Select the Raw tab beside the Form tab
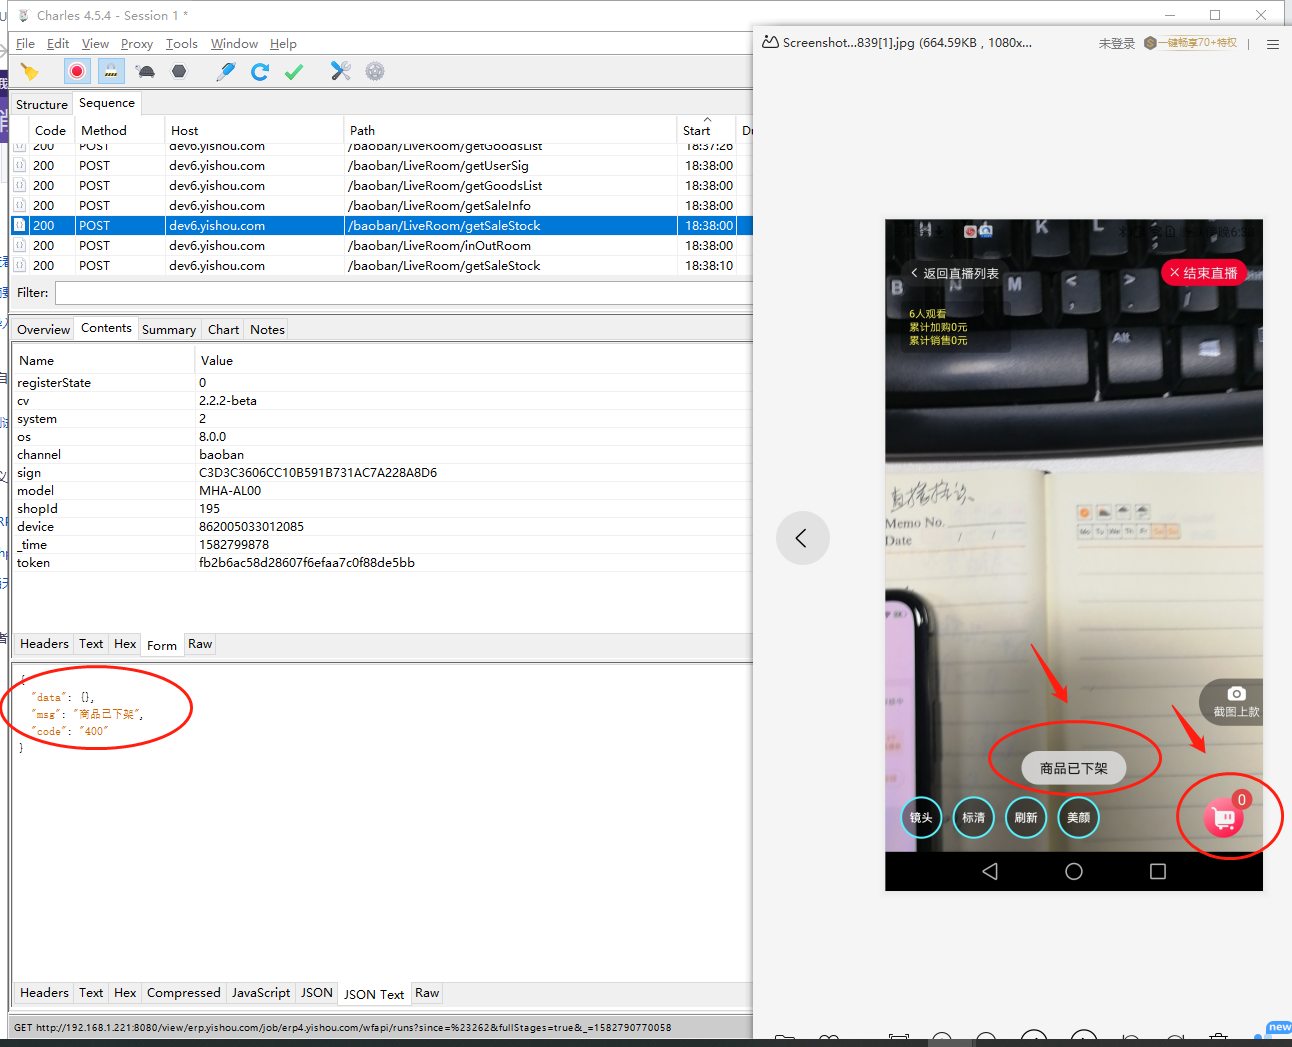The width and height of the screenshot is (1292, 1047). tap(200, 644)
